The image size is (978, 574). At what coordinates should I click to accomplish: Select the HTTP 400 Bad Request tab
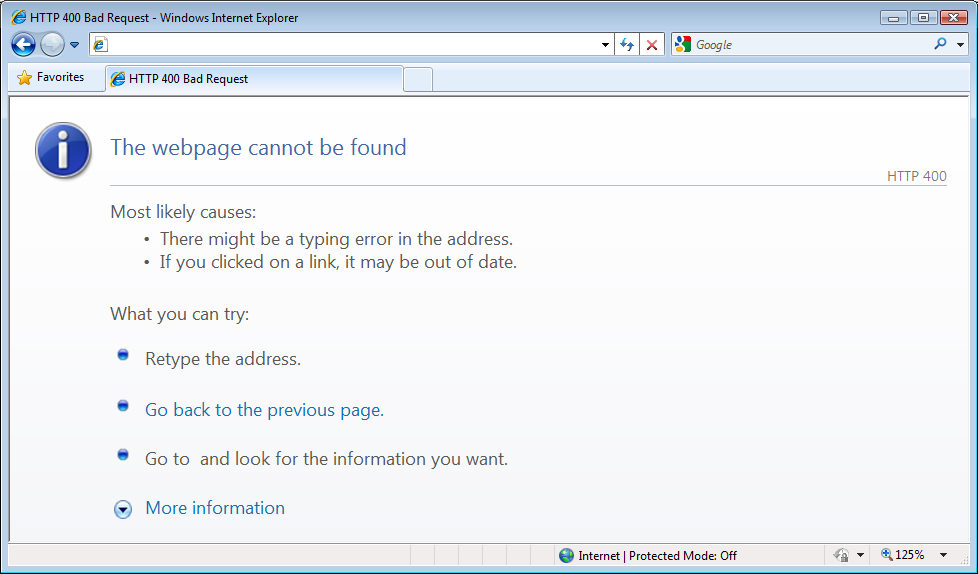click(x=254, y=79)
